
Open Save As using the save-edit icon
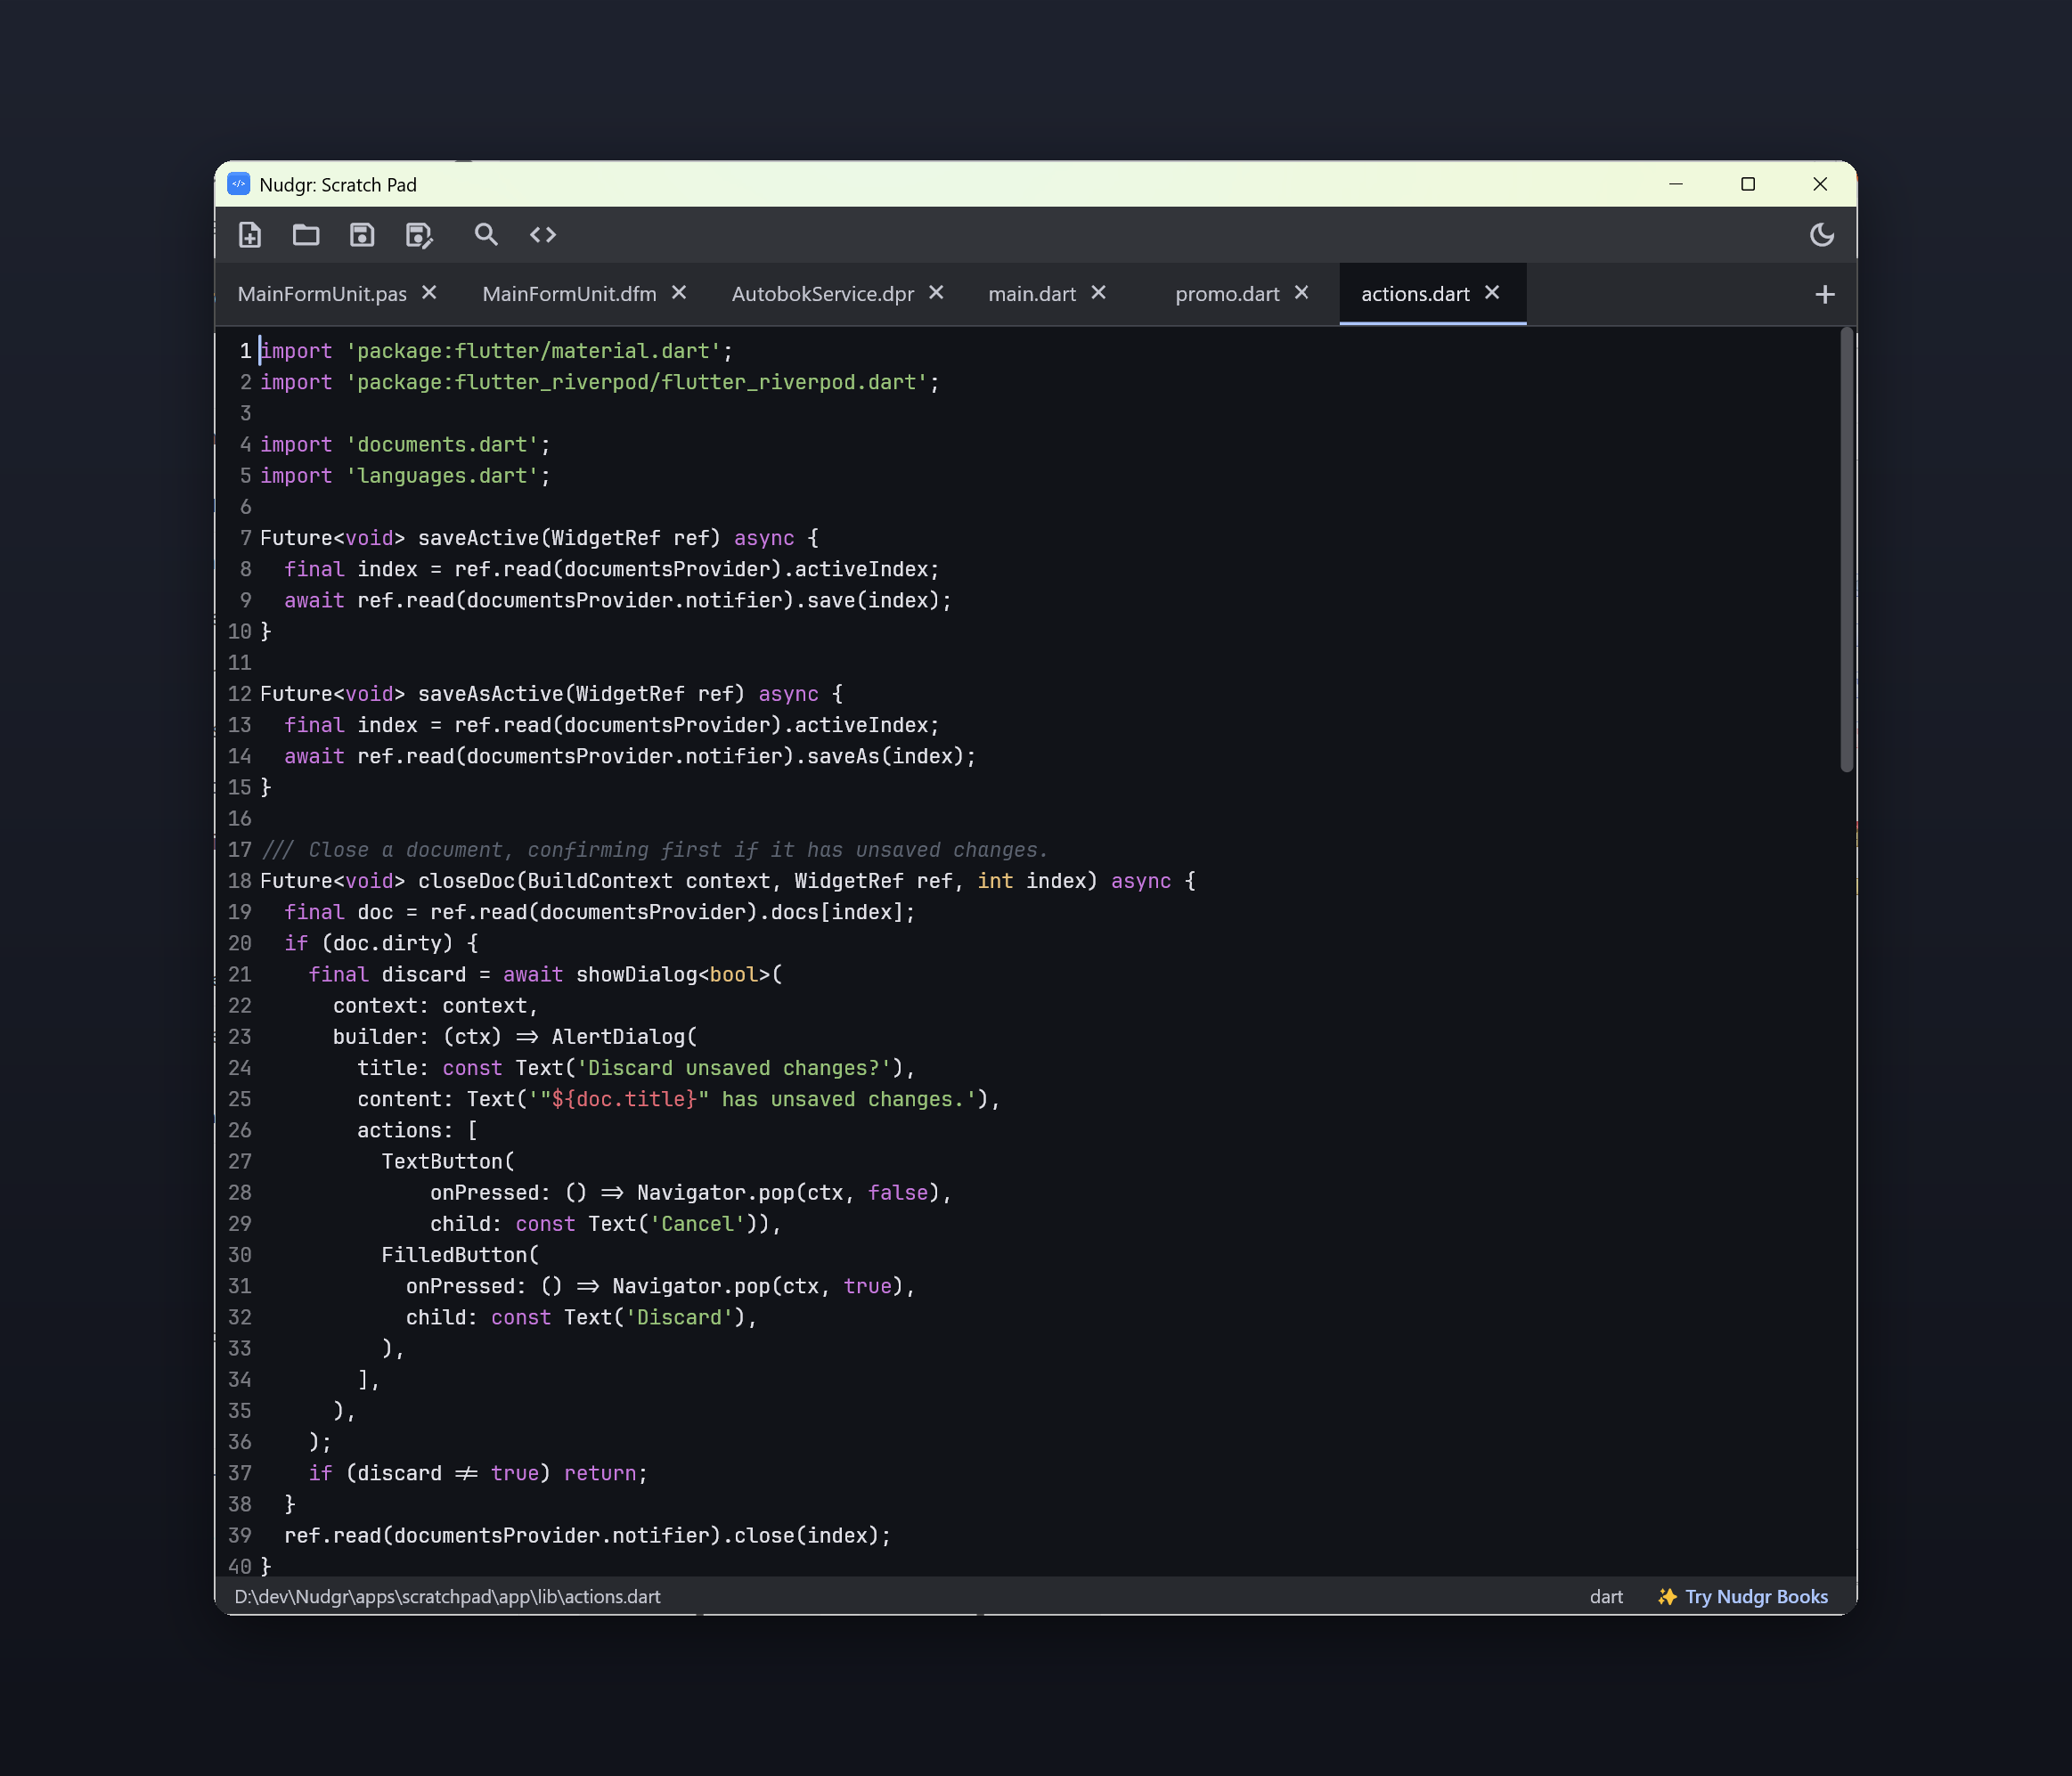(x=419, y=235)
